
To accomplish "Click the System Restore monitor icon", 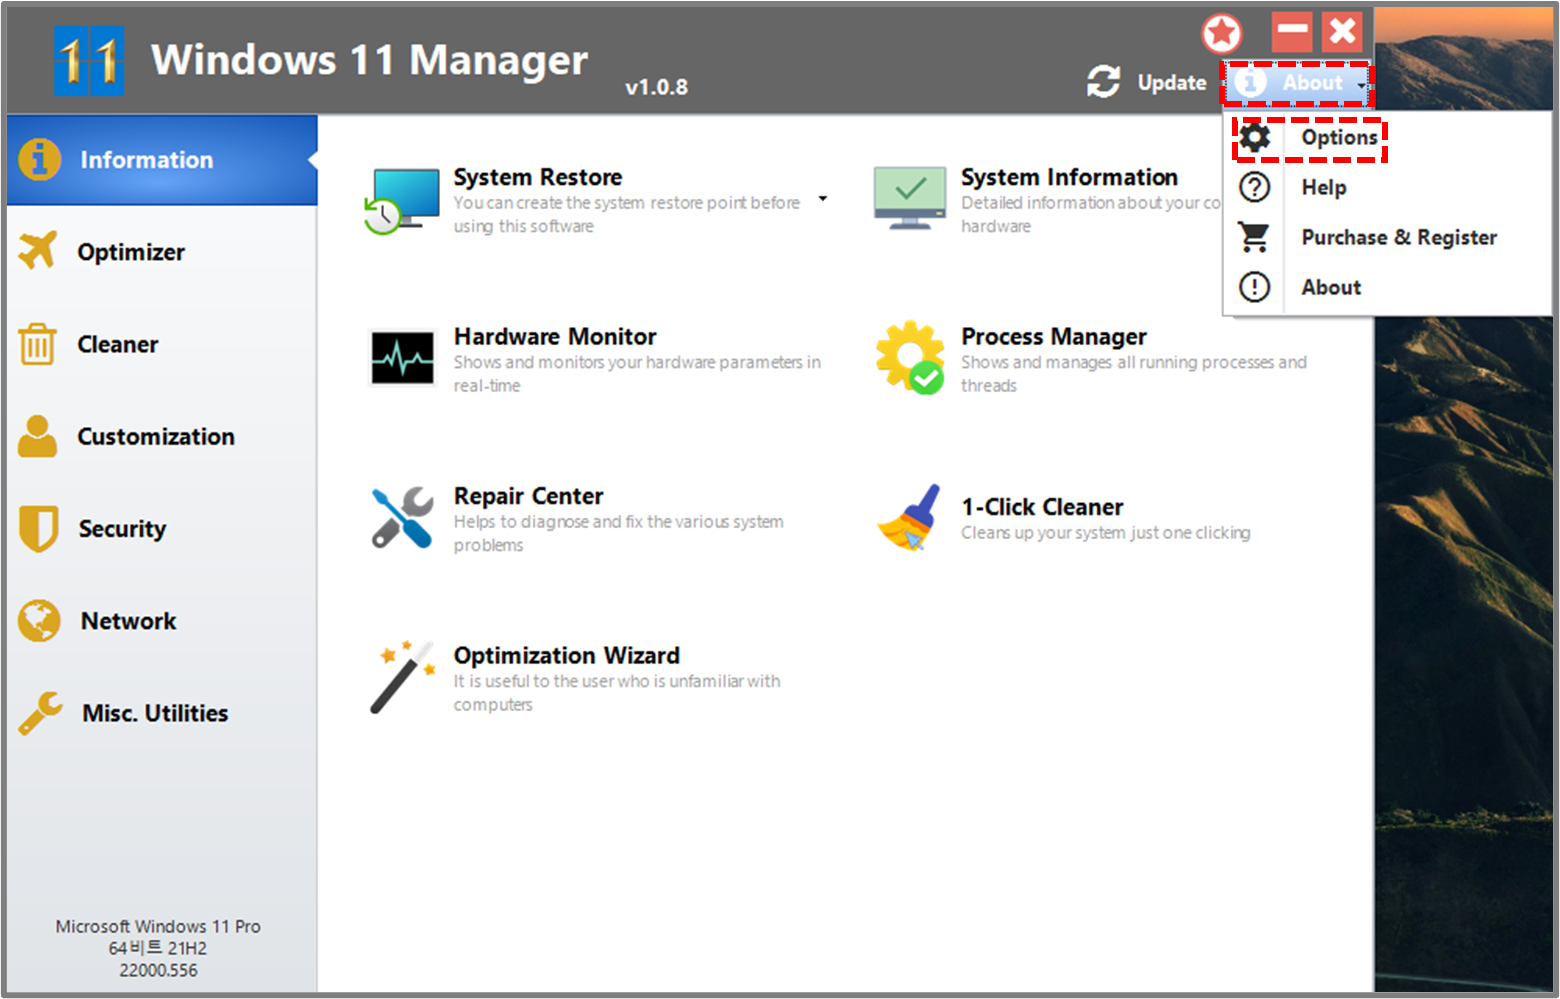I will click(x=402, y=201).
